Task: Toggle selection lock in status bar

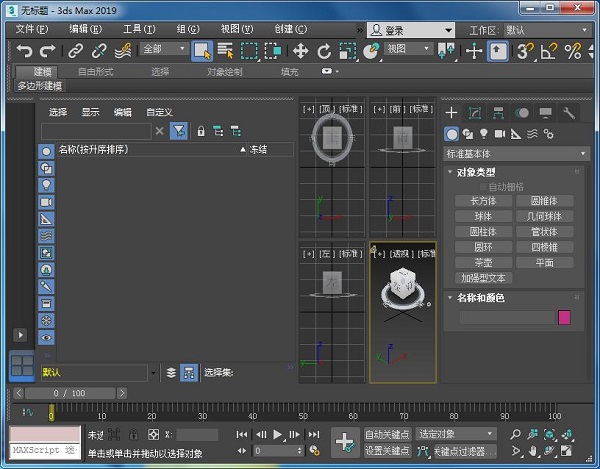Action: (x=135, y=435)
